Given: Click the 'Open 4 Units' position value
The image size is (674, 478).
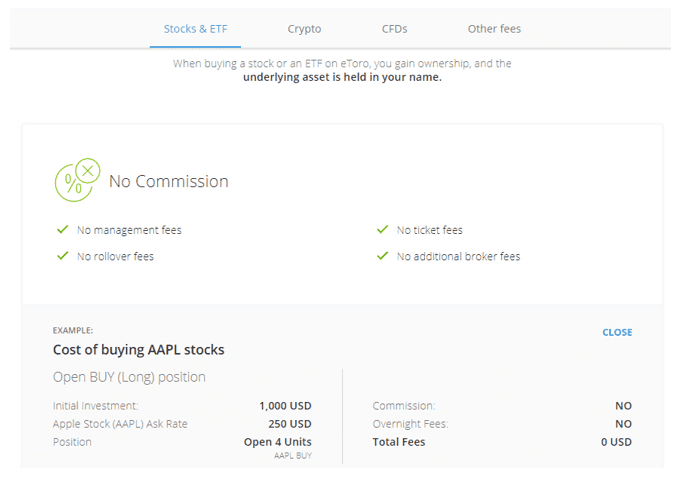Looking at the screenshot, I should [278, 442].
